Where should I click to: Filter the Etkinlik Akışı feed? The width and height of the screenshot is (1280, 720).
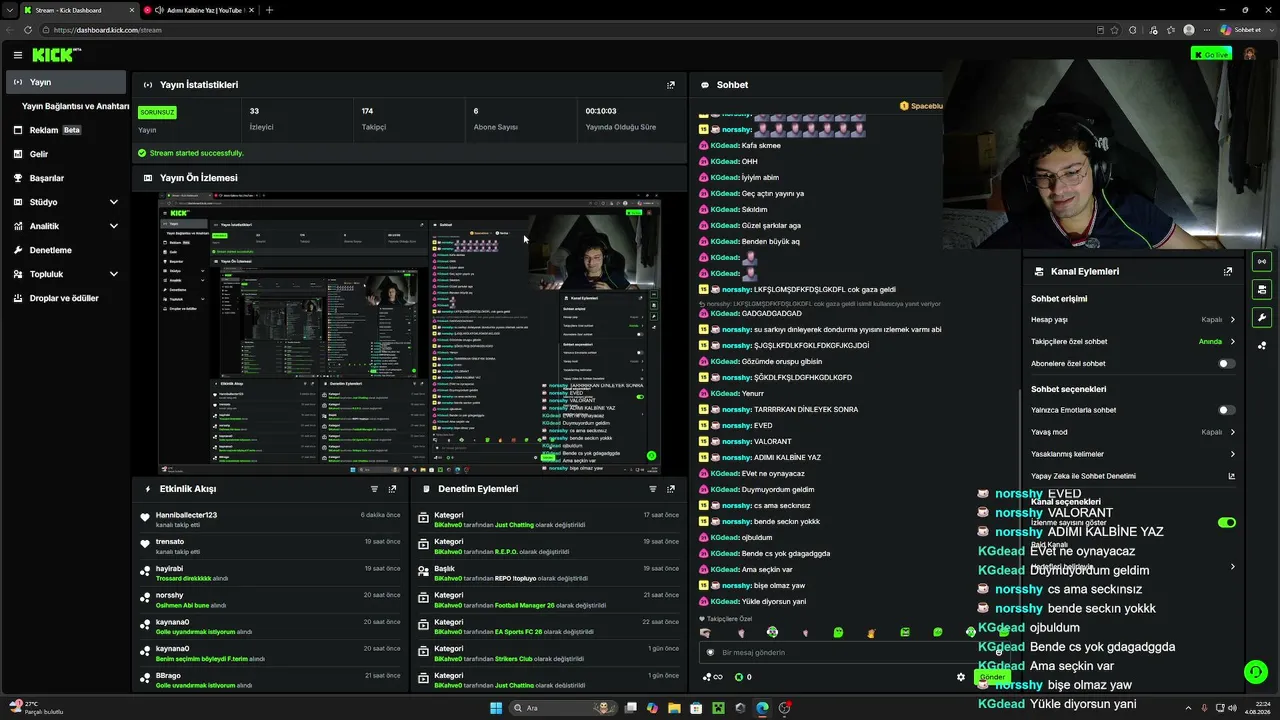(374, 489)
